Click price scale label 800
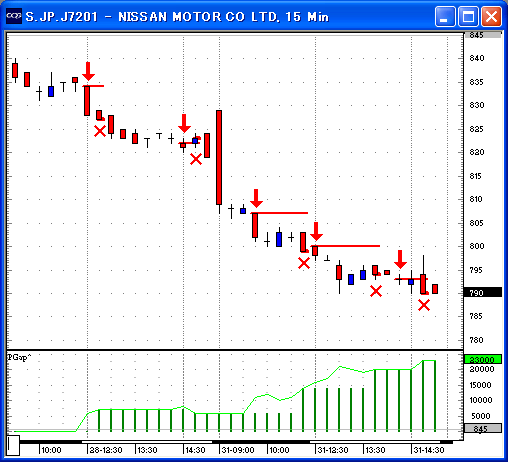The height and width of the screenshot is (462, 508). click(x=477, y=246)
